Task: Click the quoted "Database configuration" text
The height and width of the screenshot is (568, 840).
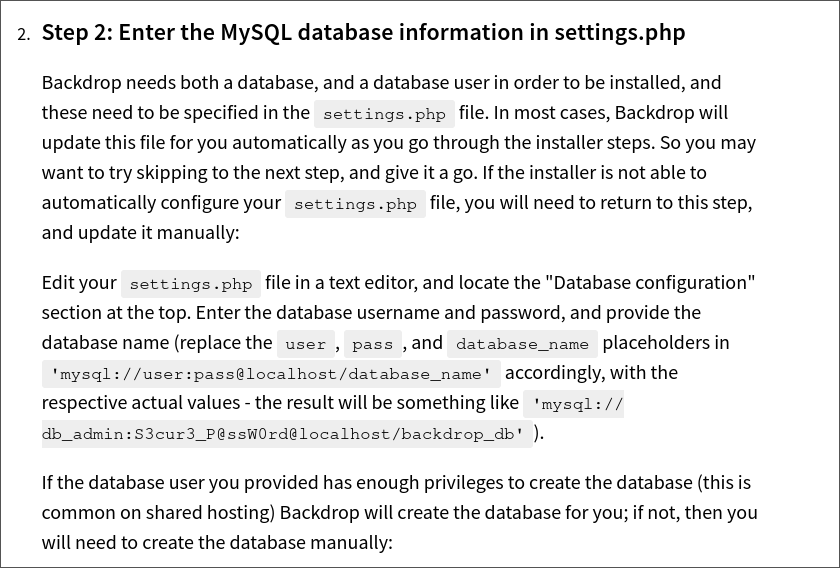Action: pyautogui.click(x=653, y=282)
